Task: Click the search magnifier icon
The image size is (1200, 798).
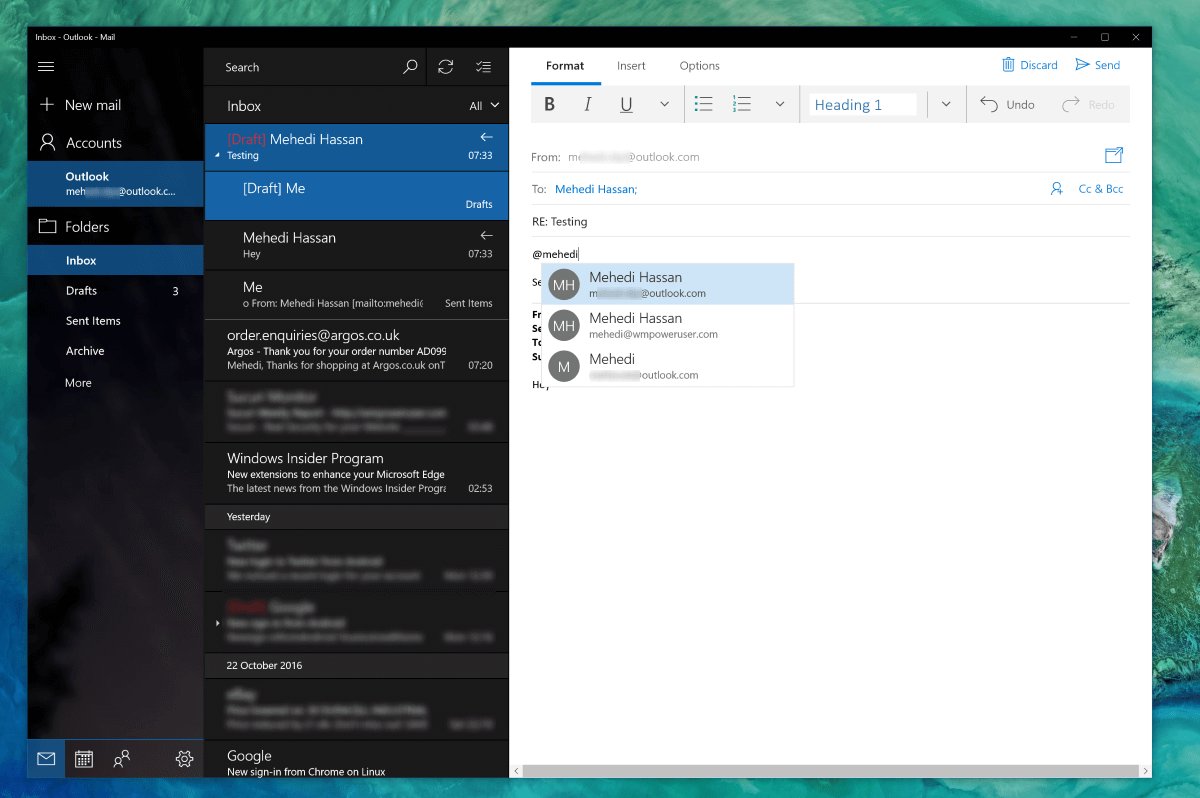Action: 410,67
